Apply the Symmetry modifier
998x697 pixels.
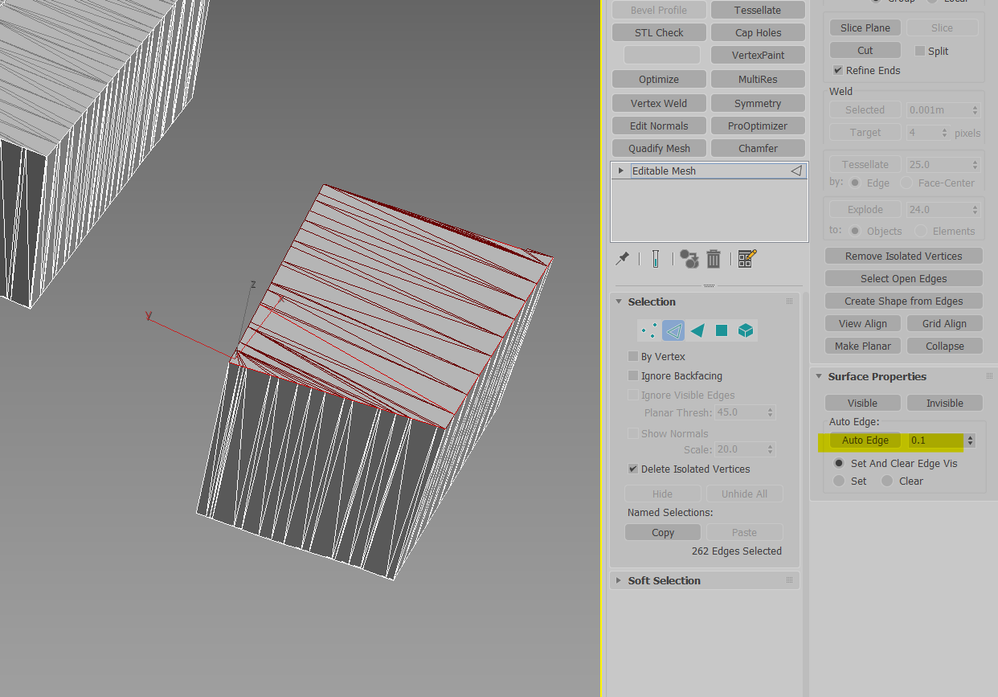pos(757,103)
